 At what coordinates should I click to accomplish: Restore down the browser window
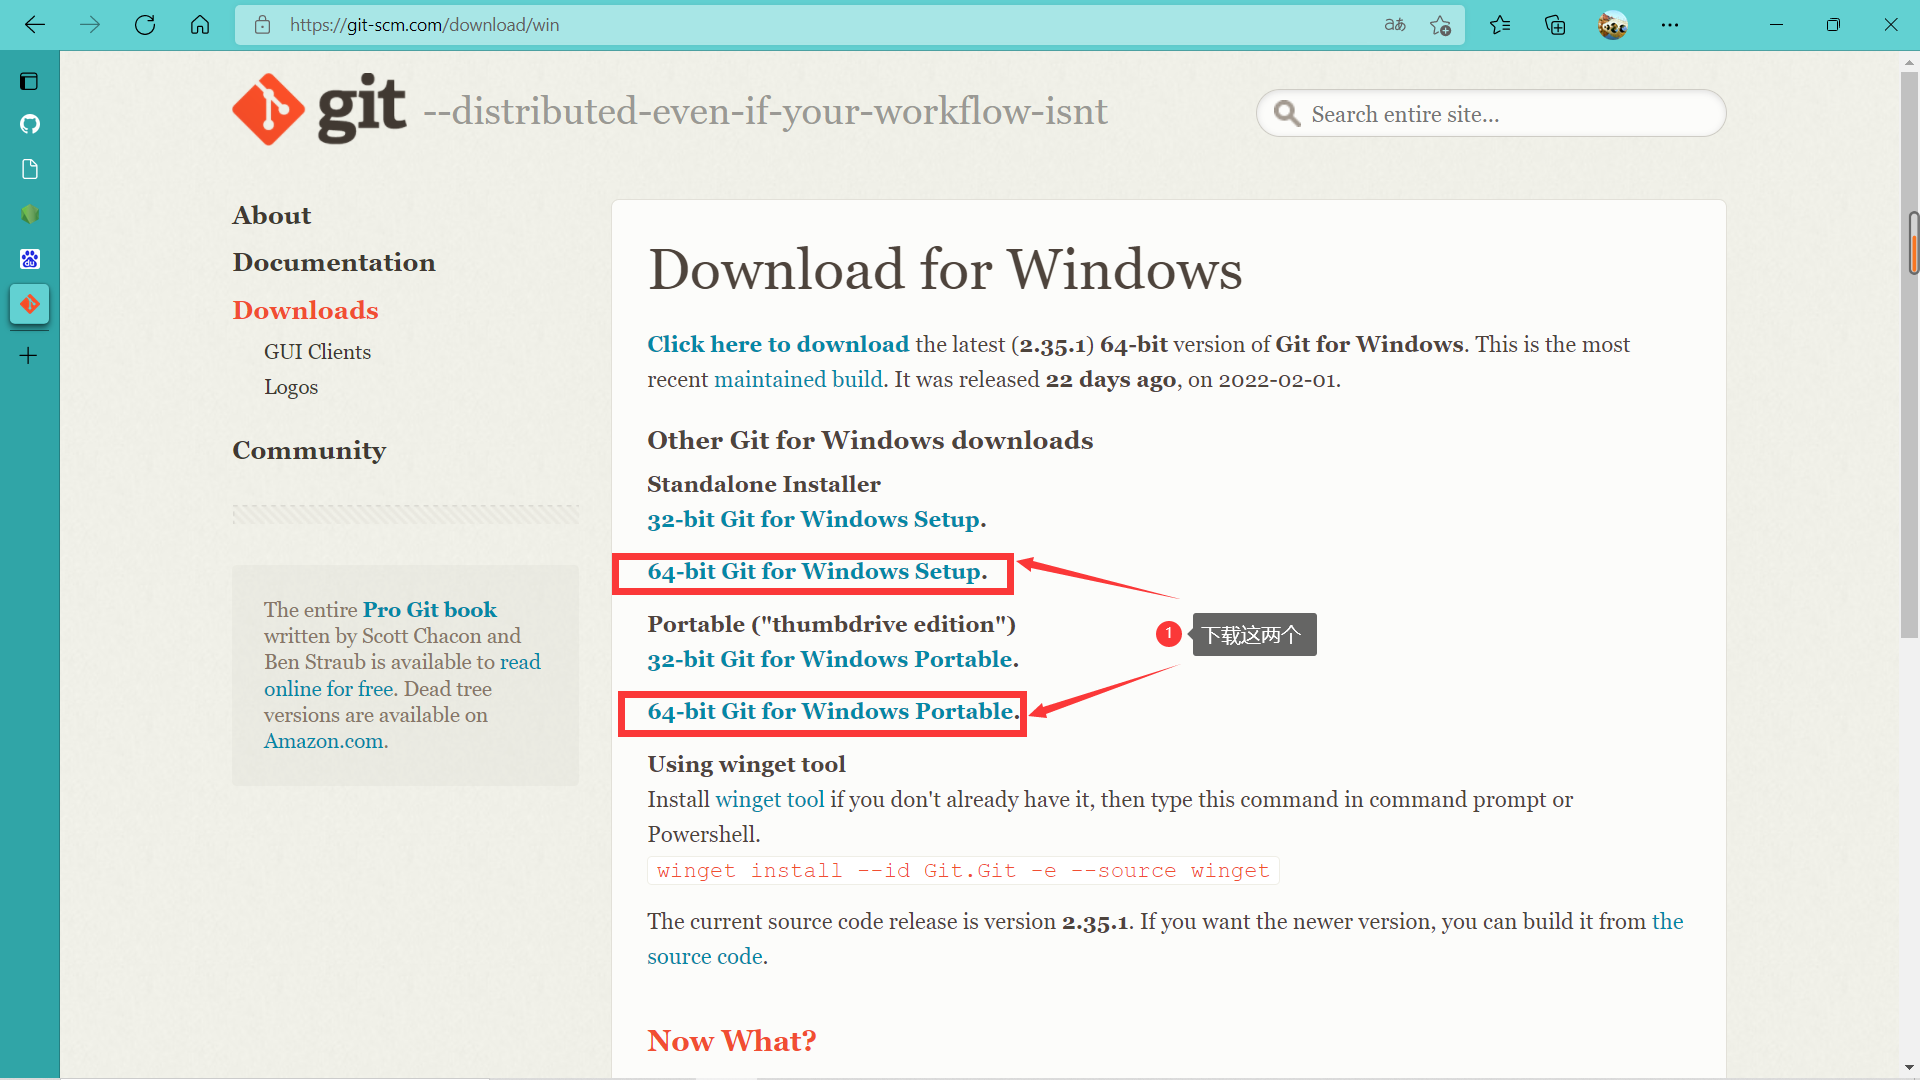point(1833,25)
